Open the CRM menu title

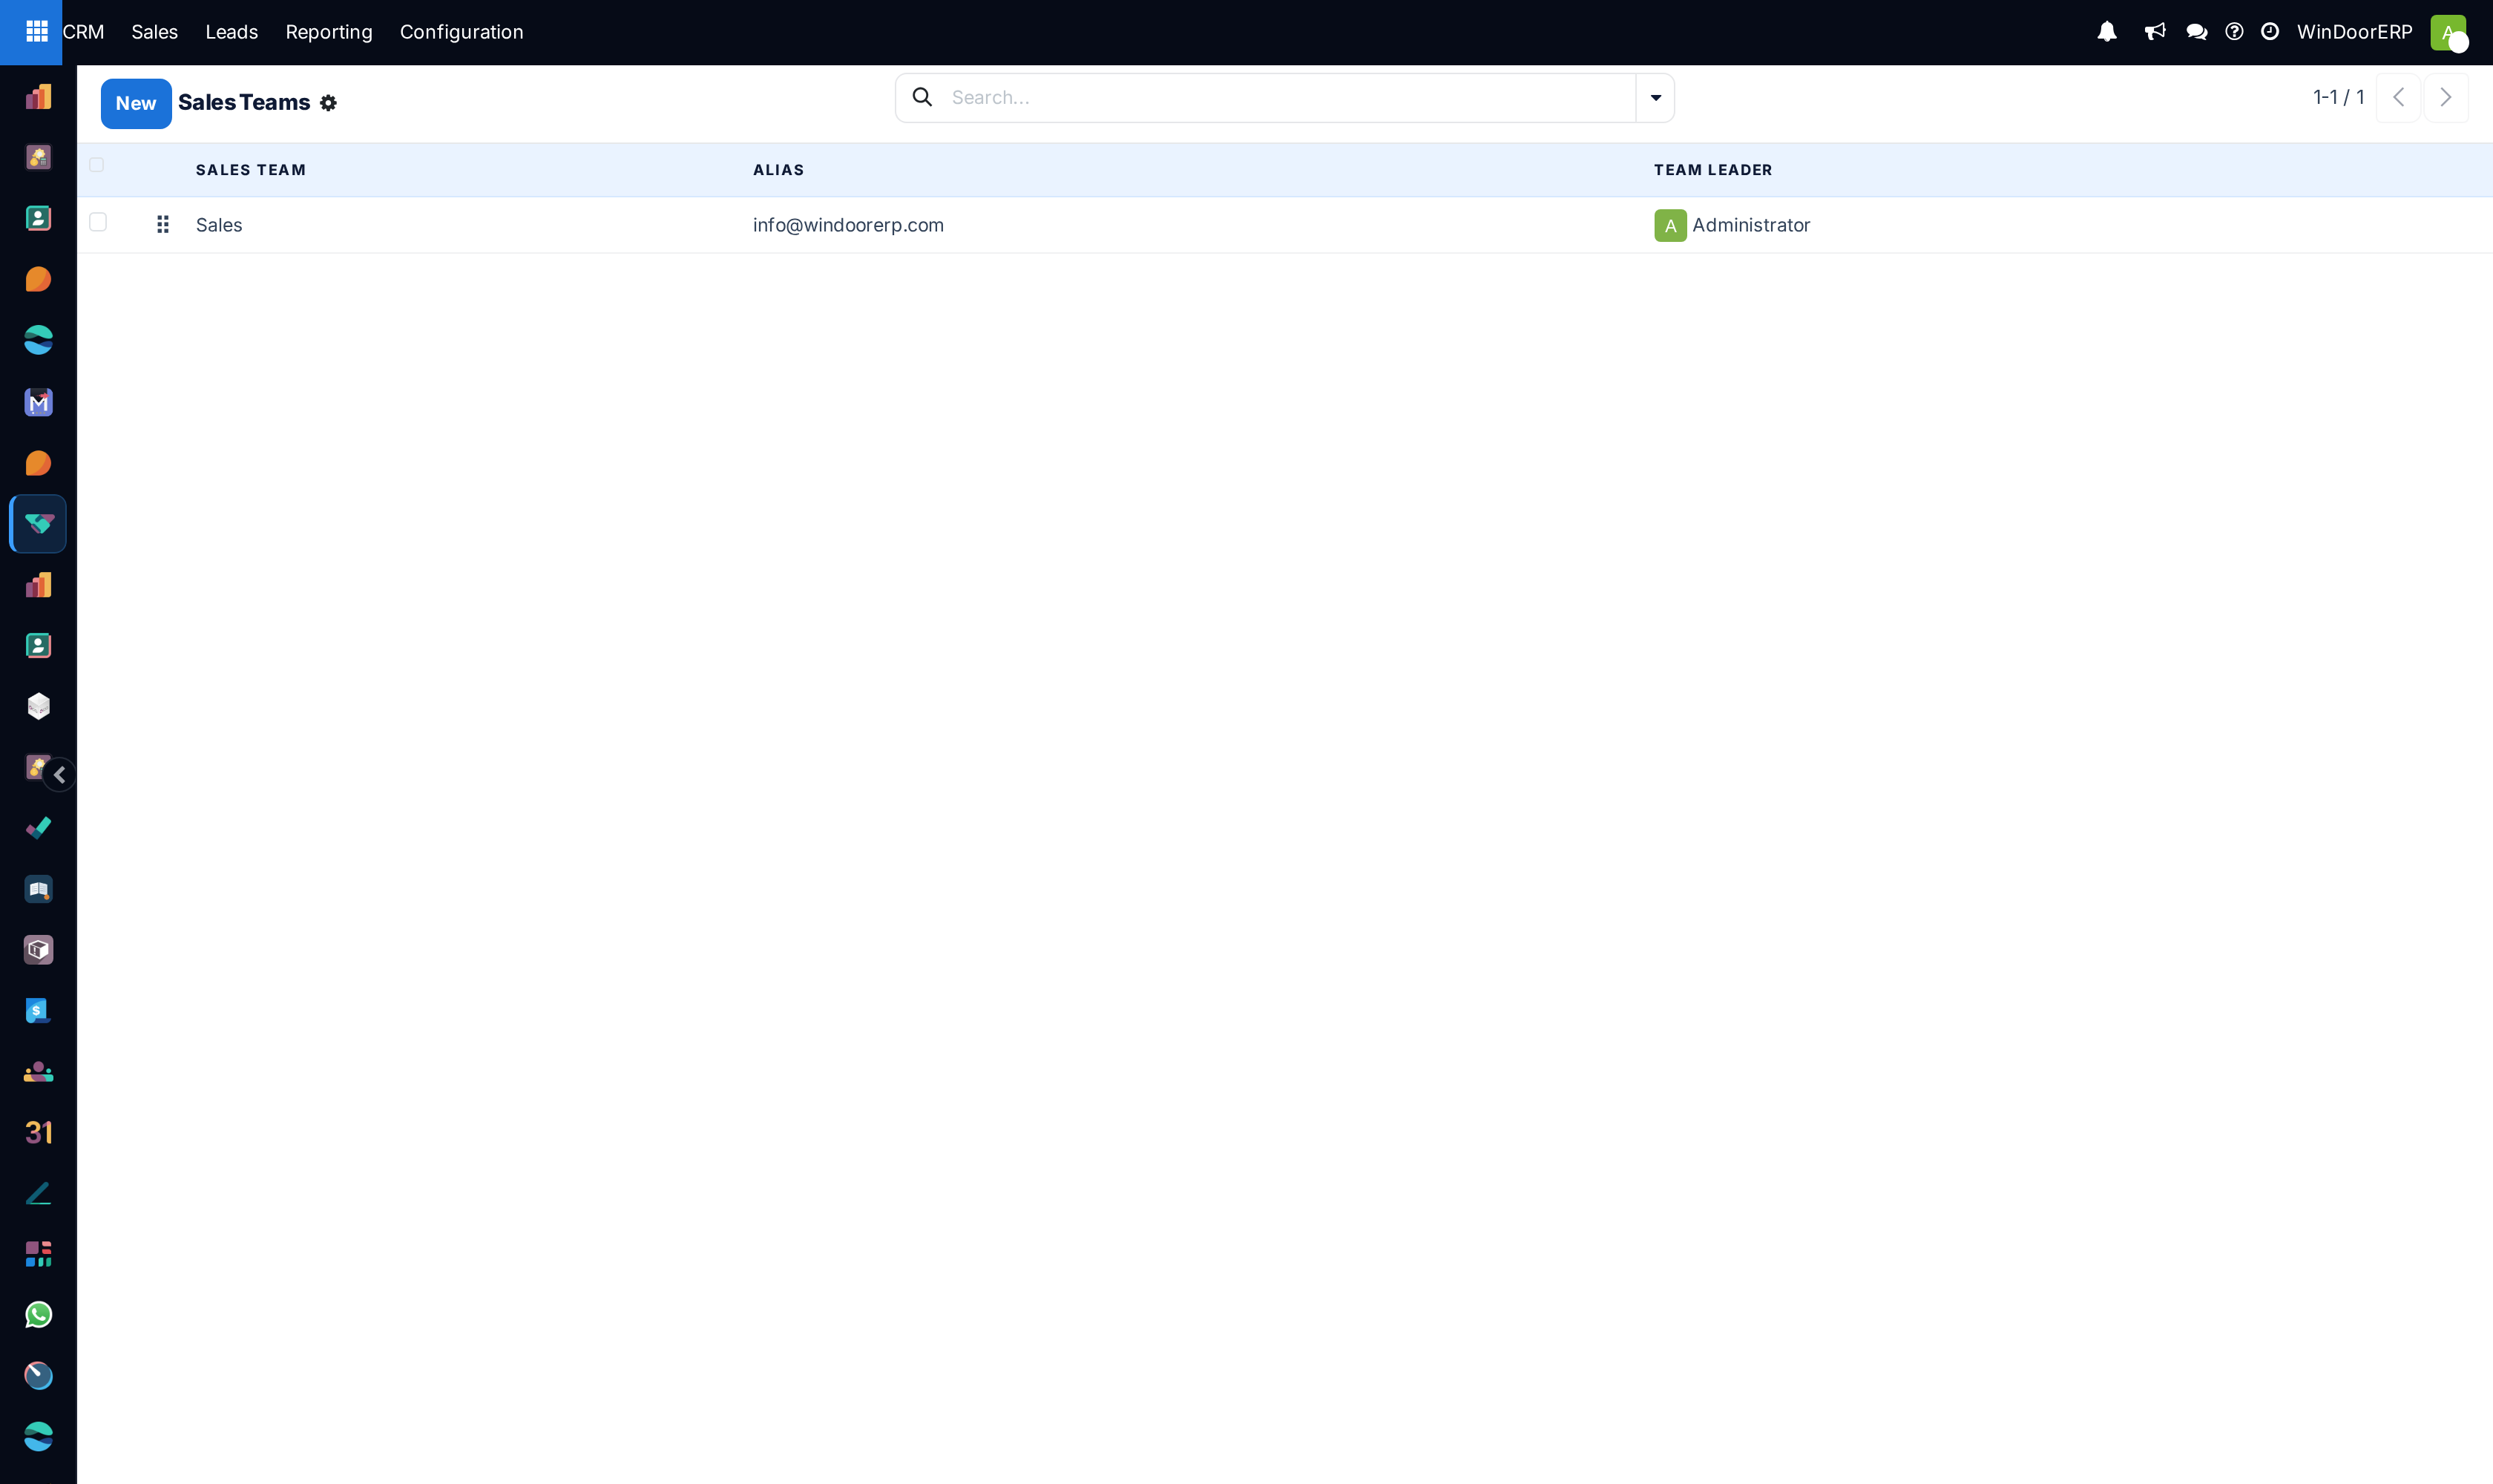(x=83, y=32)
